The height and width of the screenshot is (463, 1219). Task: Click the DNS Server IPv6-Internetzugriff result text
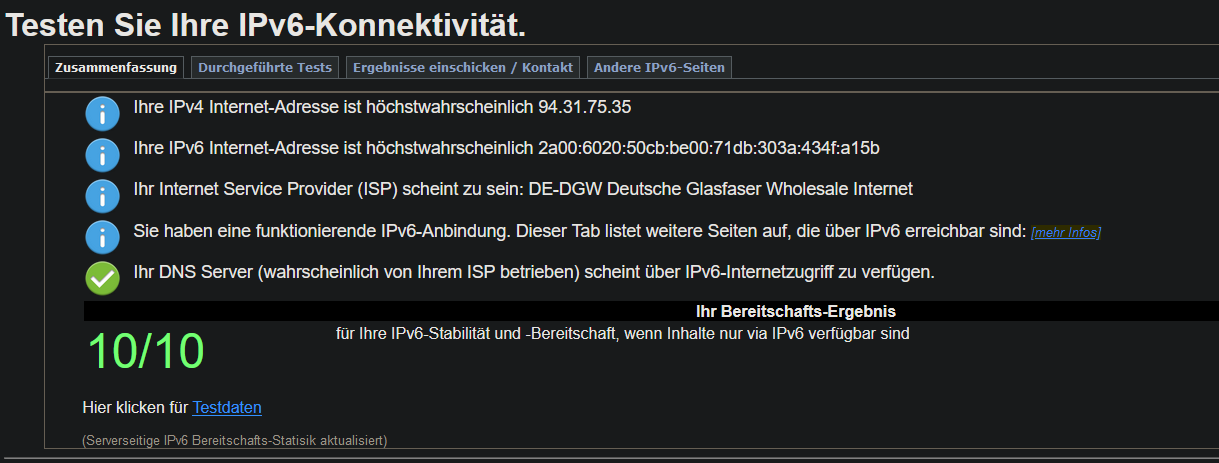[x=534, y=271]
